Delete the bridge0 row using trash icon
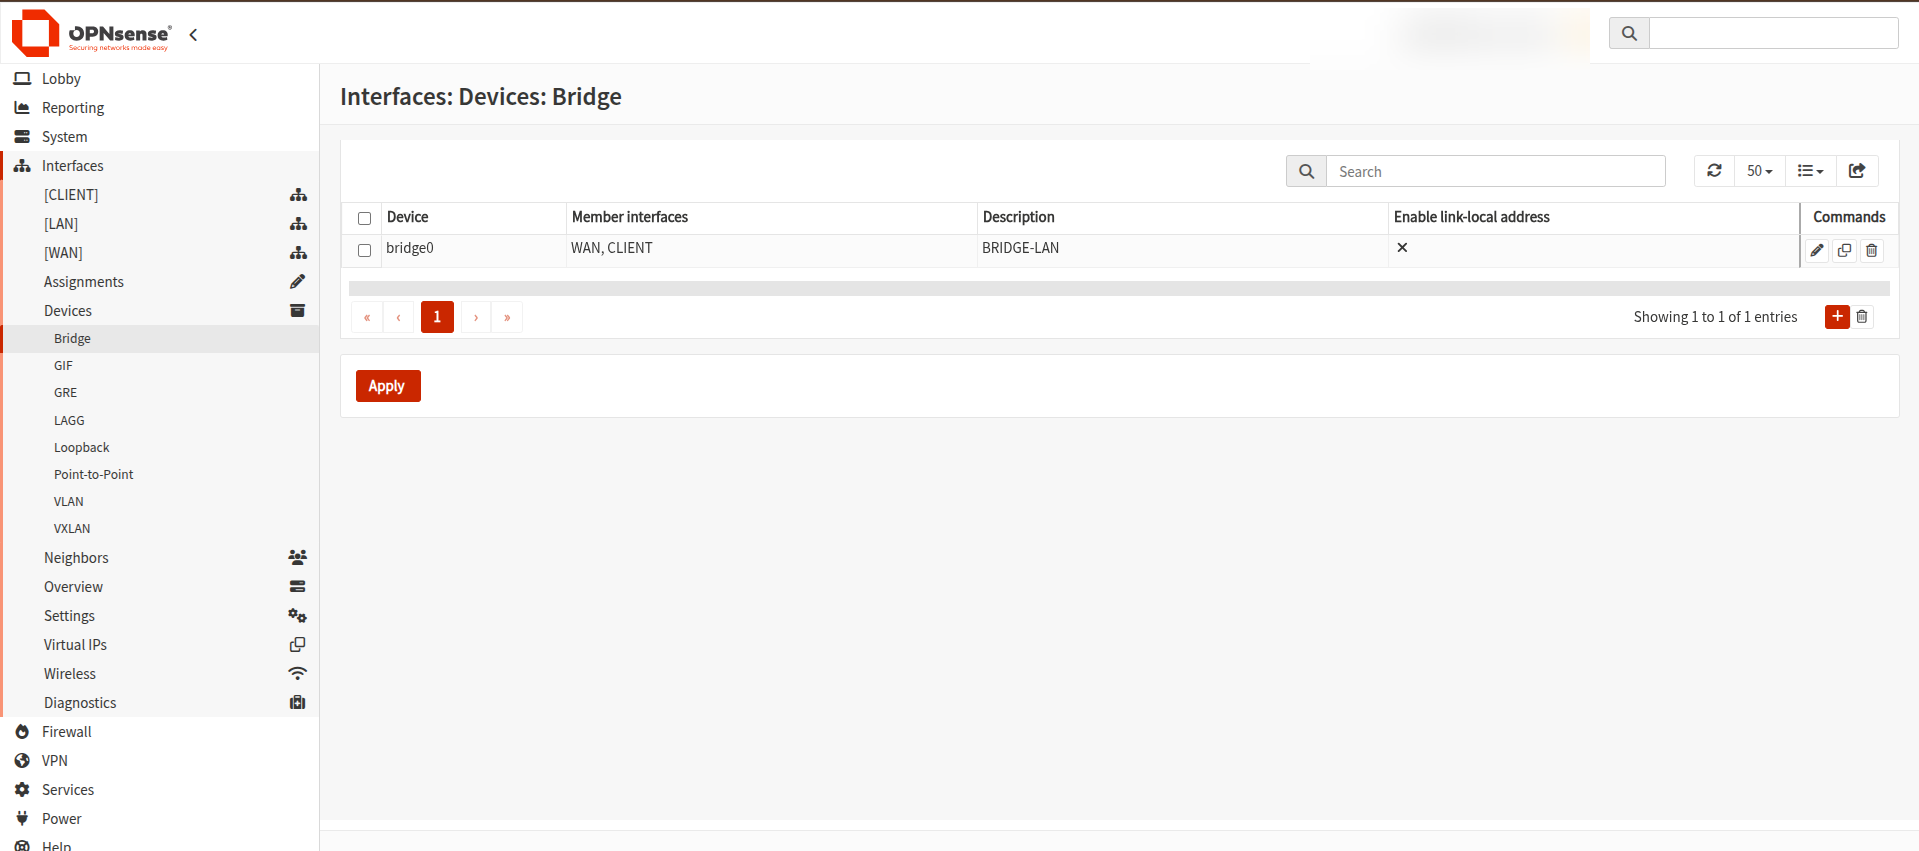 1872,250
